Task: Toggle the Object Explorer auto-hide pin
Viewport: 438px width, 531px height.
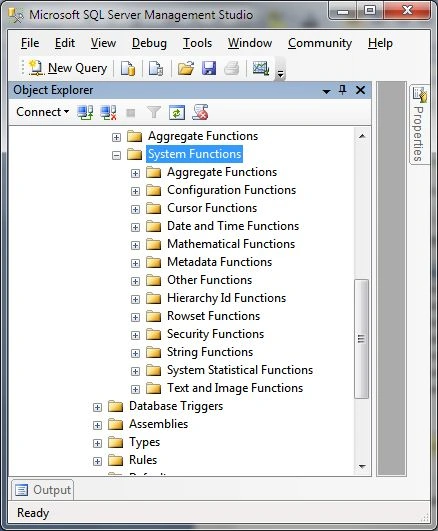Action: coord(342,90)
